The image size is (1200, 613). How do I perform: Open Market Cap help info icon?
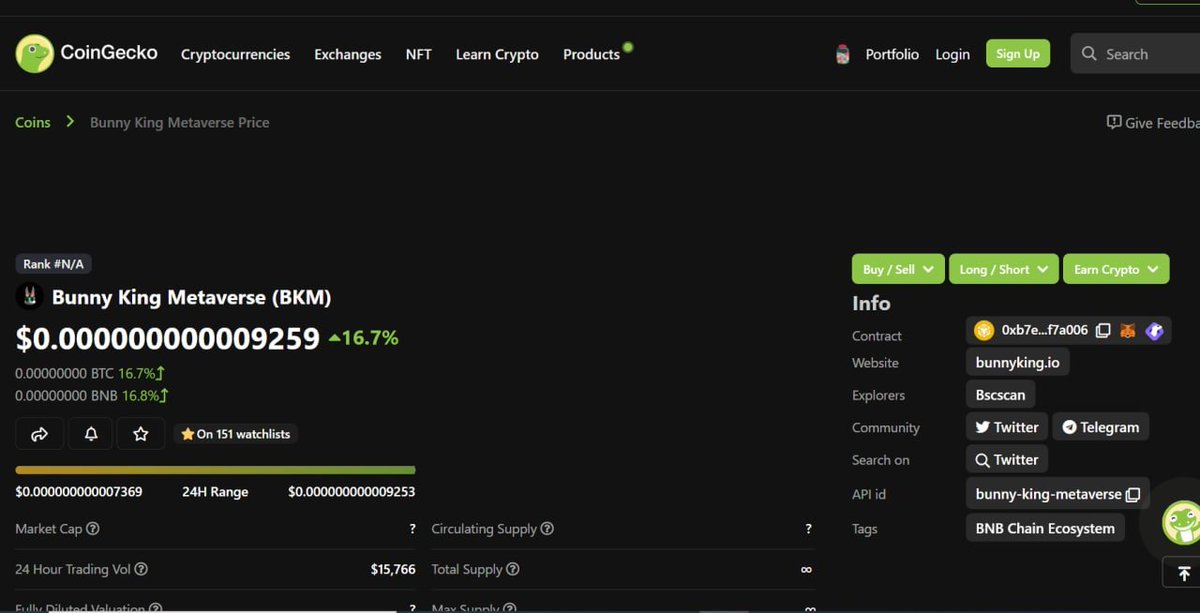point(93,528)
